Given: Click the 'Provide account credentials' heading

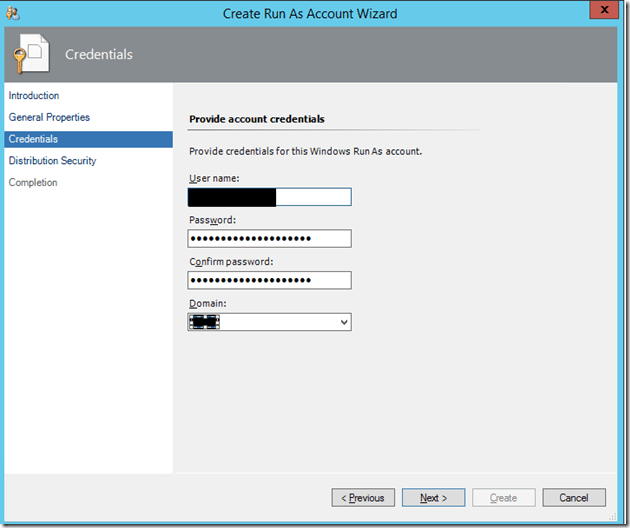Looking at the screenshot, I should point(256,119).
